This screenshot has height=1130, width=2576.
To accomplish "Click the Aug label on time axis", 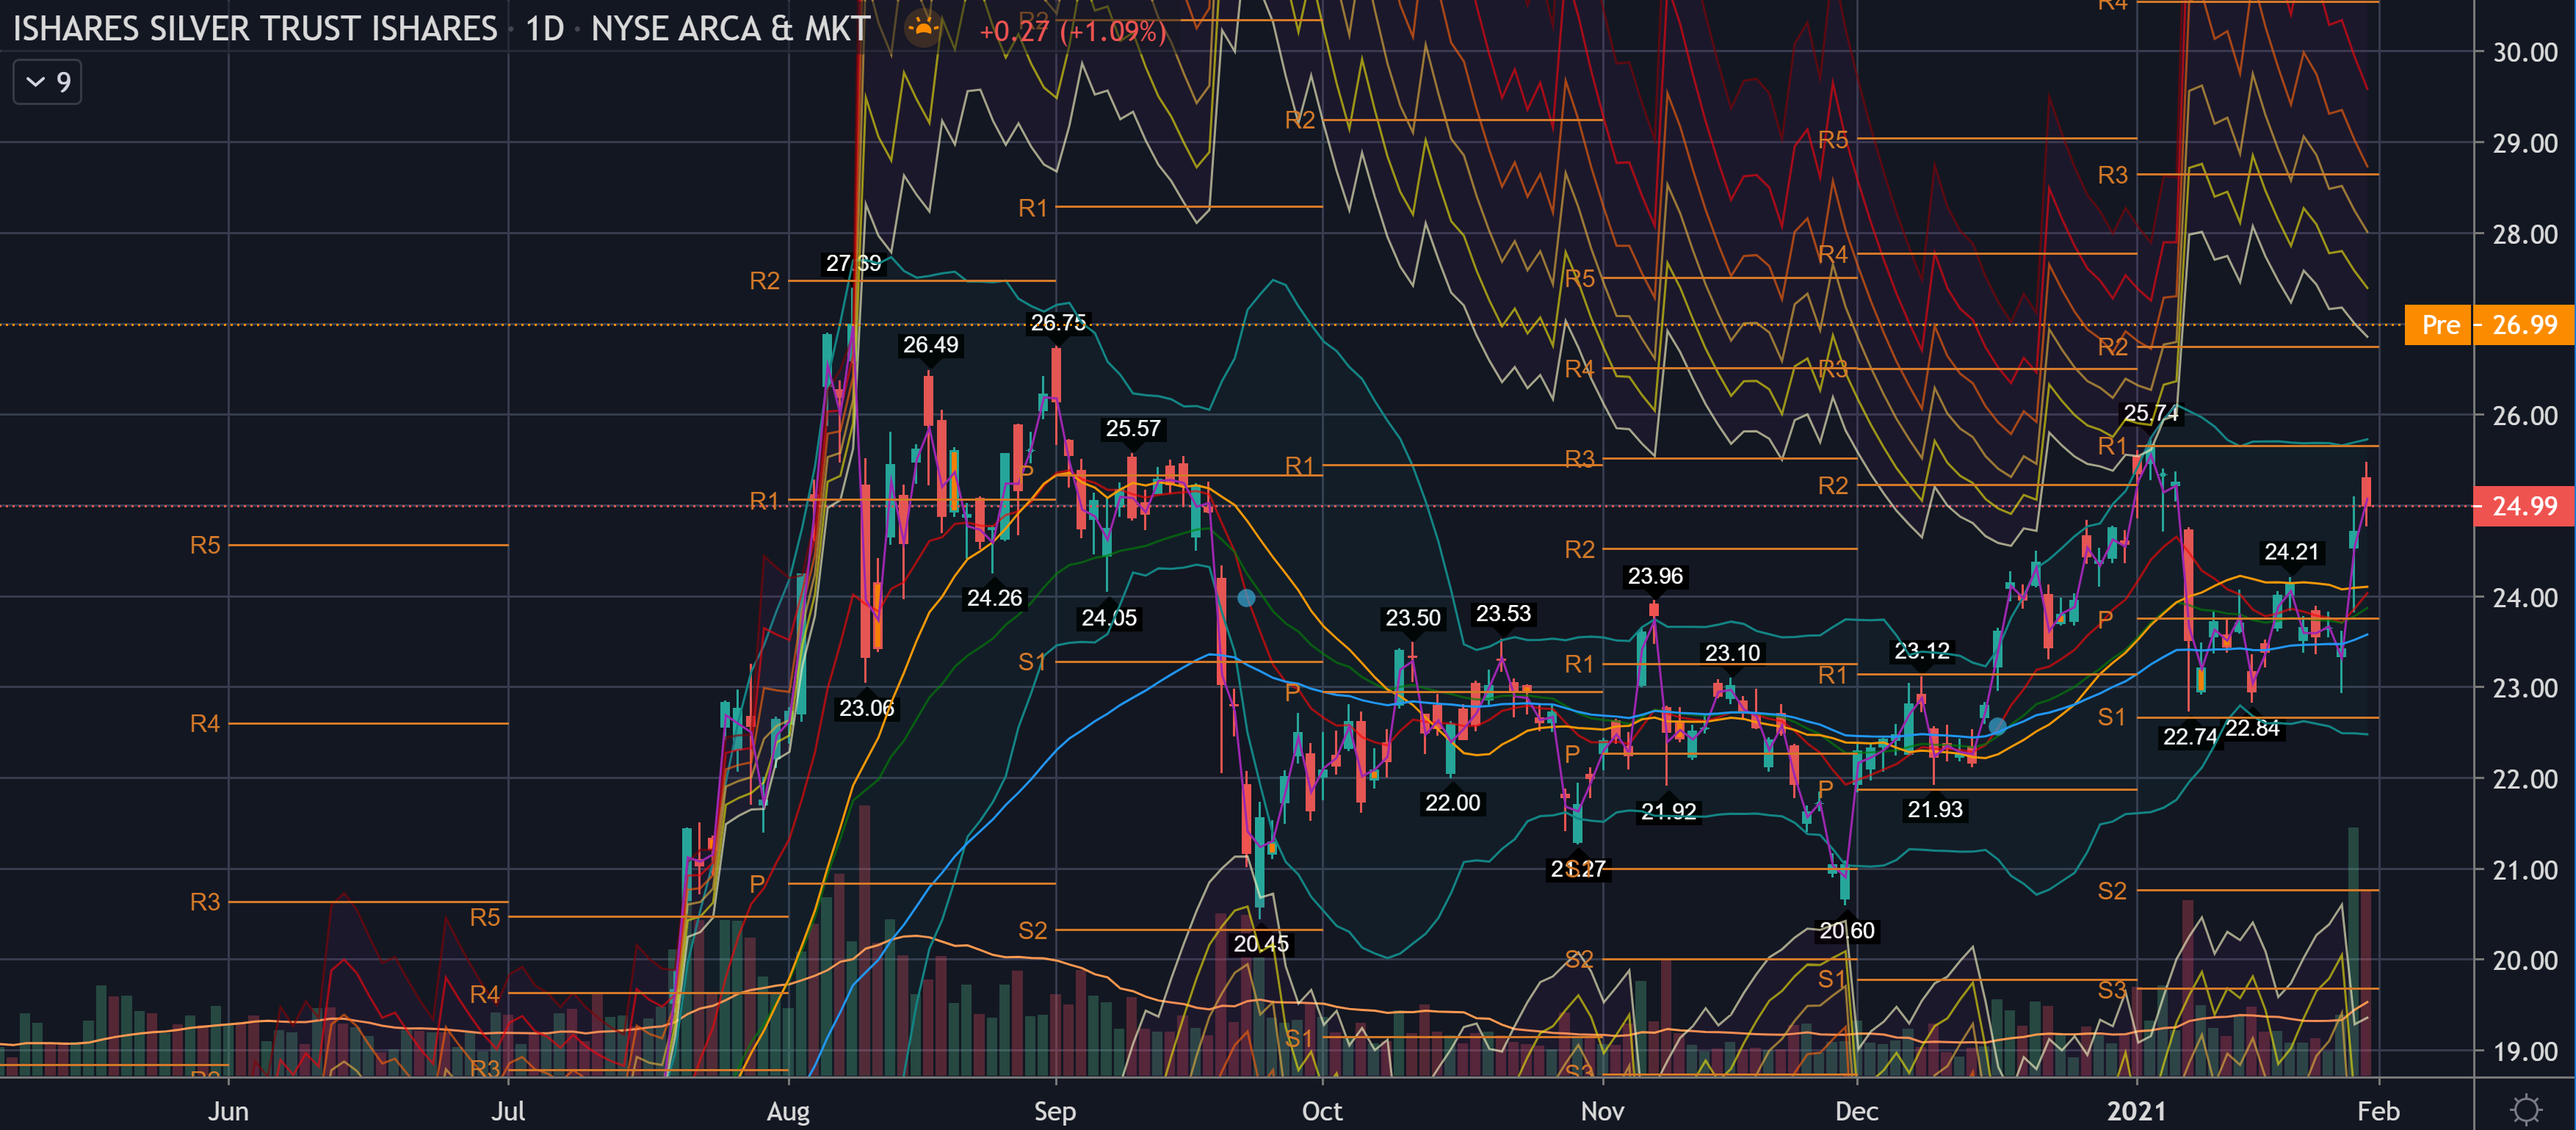I will [x=788, y=1111].
